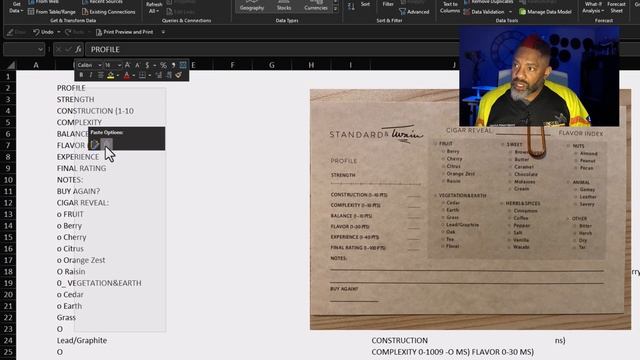The width and height of the screenshot is (640, 360).
Task: Click the formula bar Enter checkmark
Action: tap(68, 49)
